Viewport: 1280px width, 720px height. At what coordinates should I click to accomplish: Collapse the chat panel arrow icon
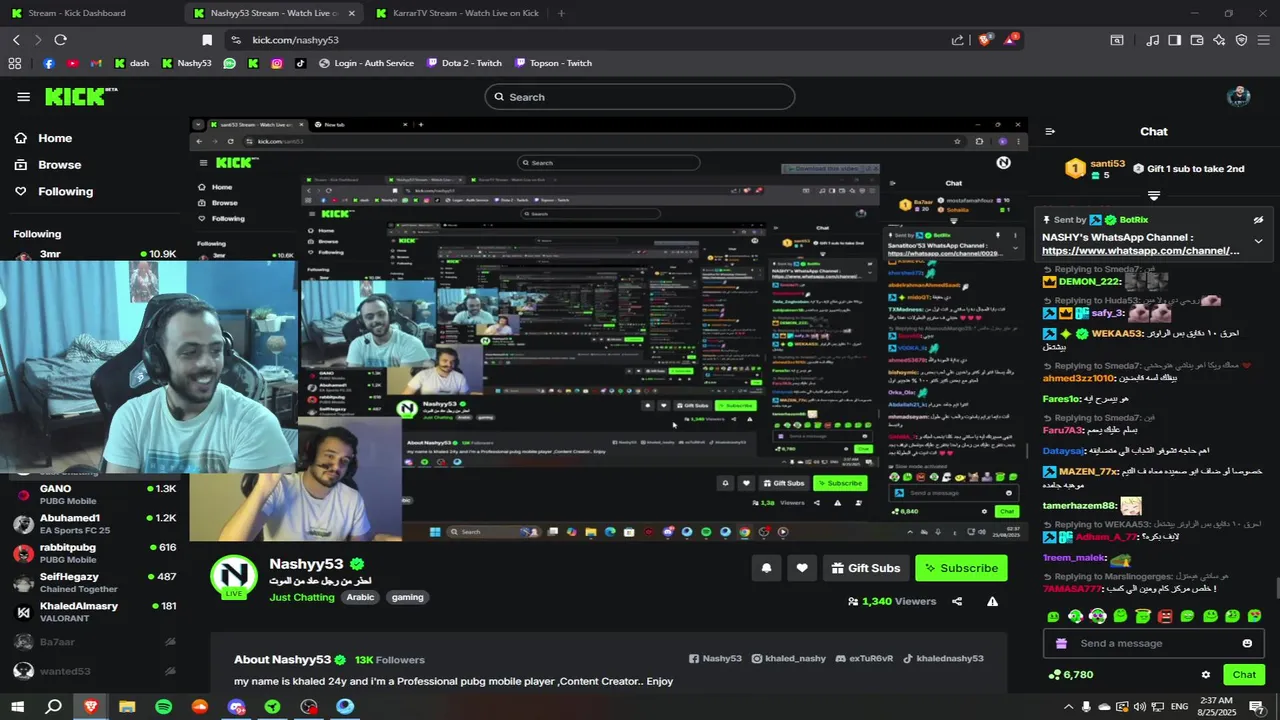1050,131
